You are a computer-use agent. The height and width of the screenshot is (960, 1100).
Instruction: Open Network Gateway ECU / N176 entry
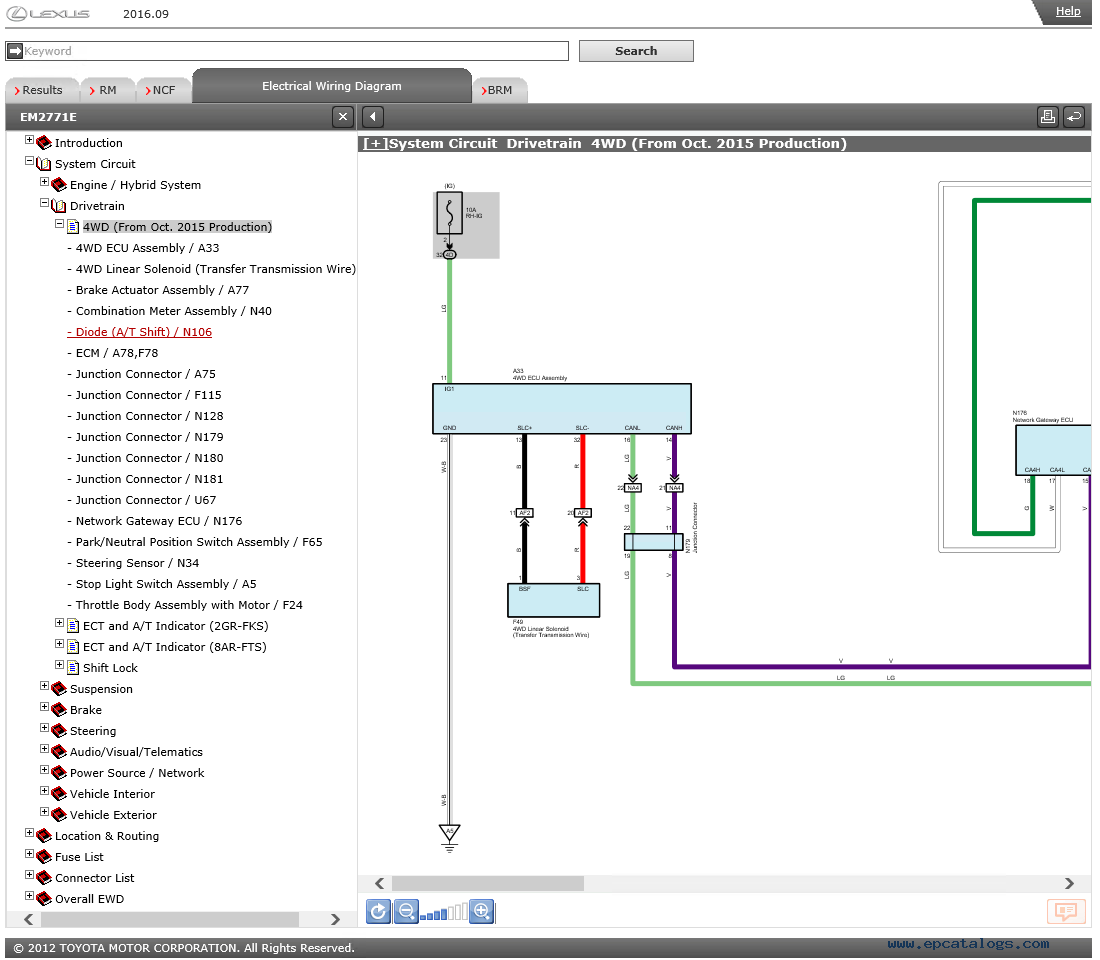159,521
